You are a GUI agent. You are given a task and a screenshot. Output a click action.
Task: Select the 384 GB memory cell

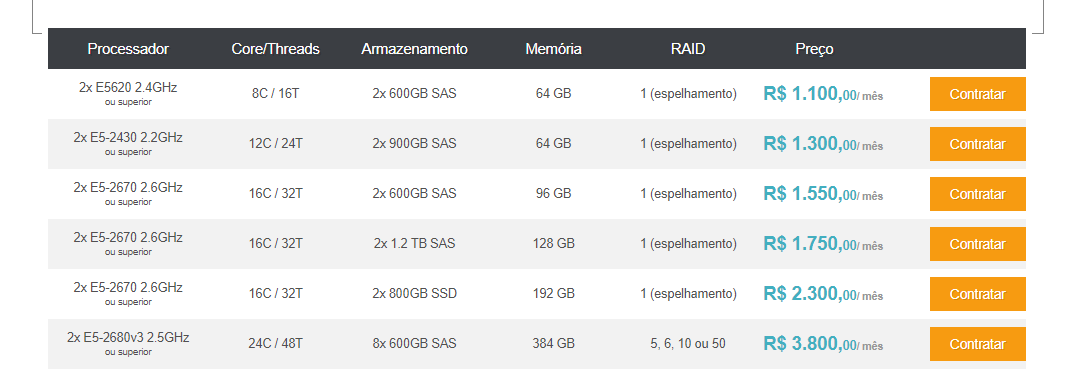553,344
